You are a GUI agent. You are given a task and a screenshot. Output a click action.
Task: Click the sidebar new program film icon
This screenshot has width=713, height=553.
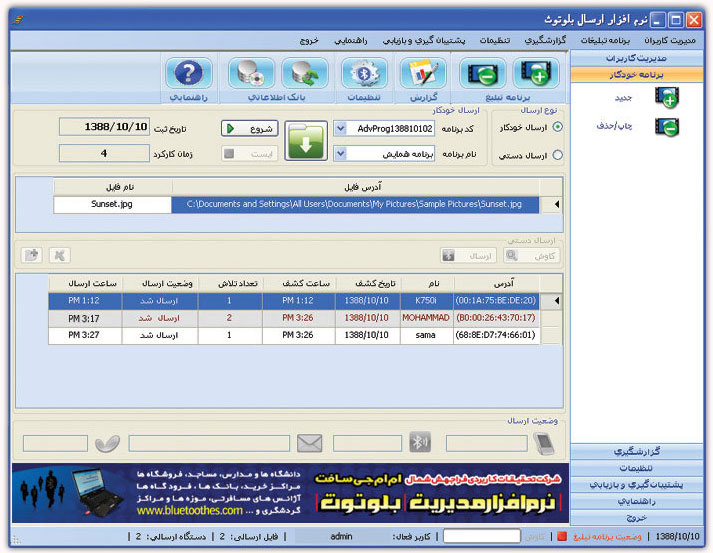click(667, 97)
